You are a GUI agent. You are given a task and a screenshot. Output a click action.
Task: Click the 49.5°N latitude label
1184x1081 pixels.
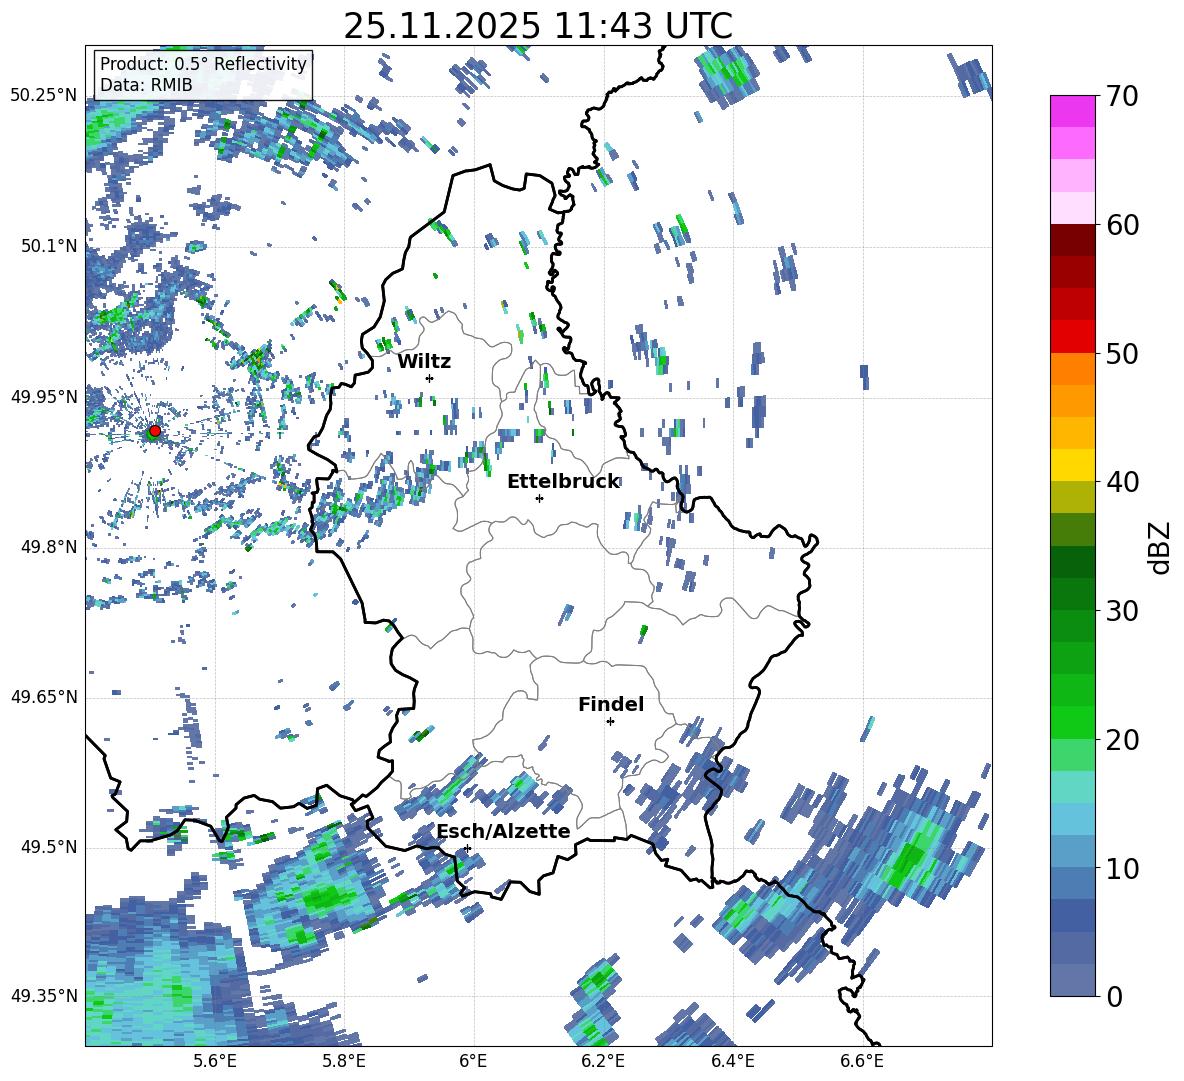[48, 847]
